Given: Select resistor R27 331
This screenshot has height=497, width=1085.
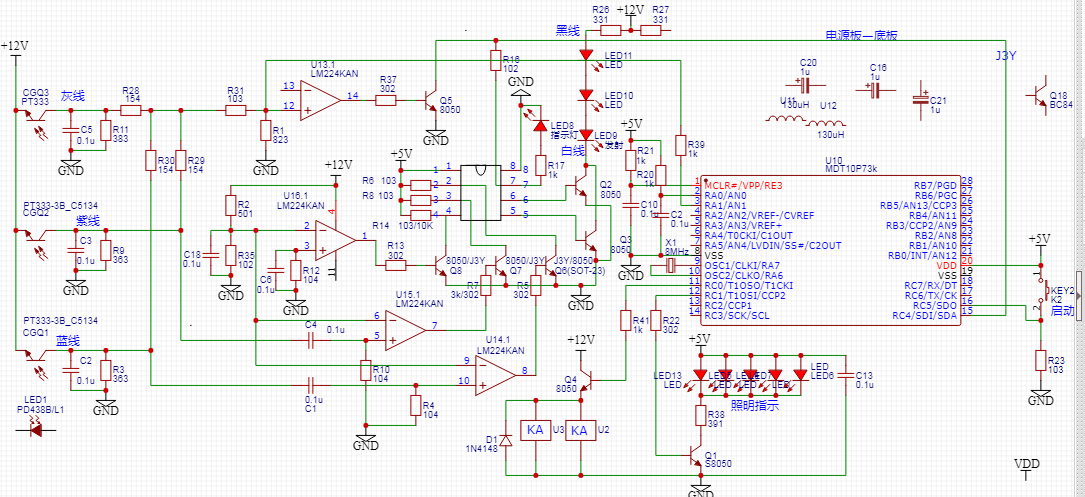Looking at the screenshot, I should click(x=651, y=30).
